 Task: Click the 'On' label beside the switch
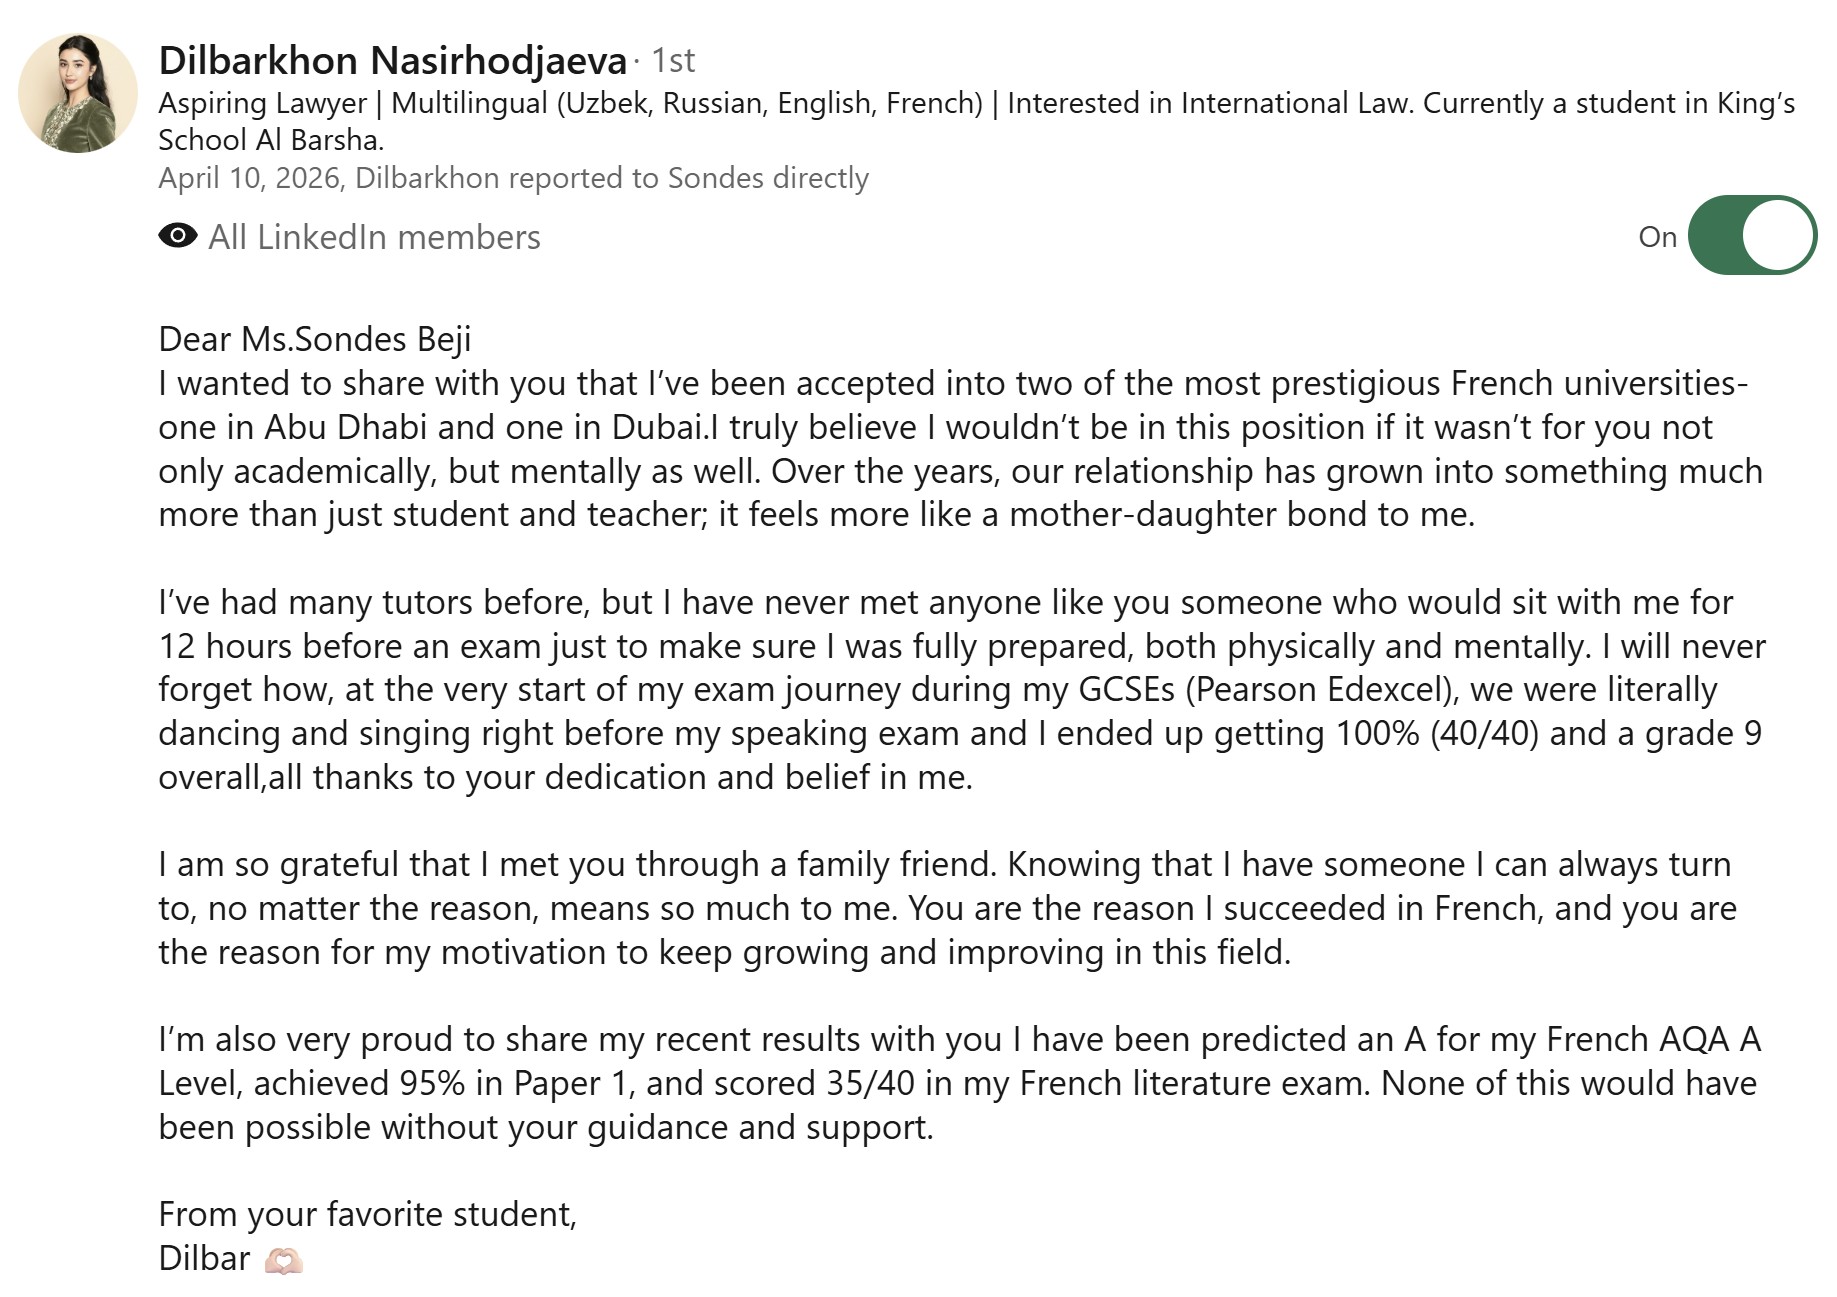pyautogui.click(x=1657, y=237)
